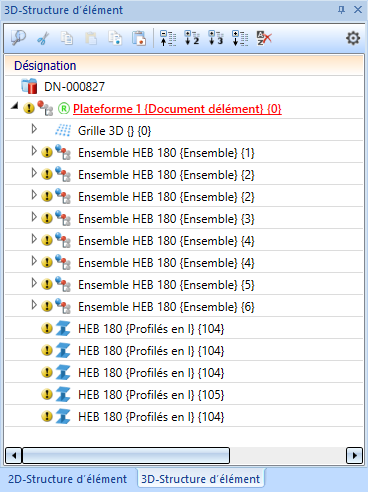
Task: Select Grille 3D {} {0} text
Action: 115,131
